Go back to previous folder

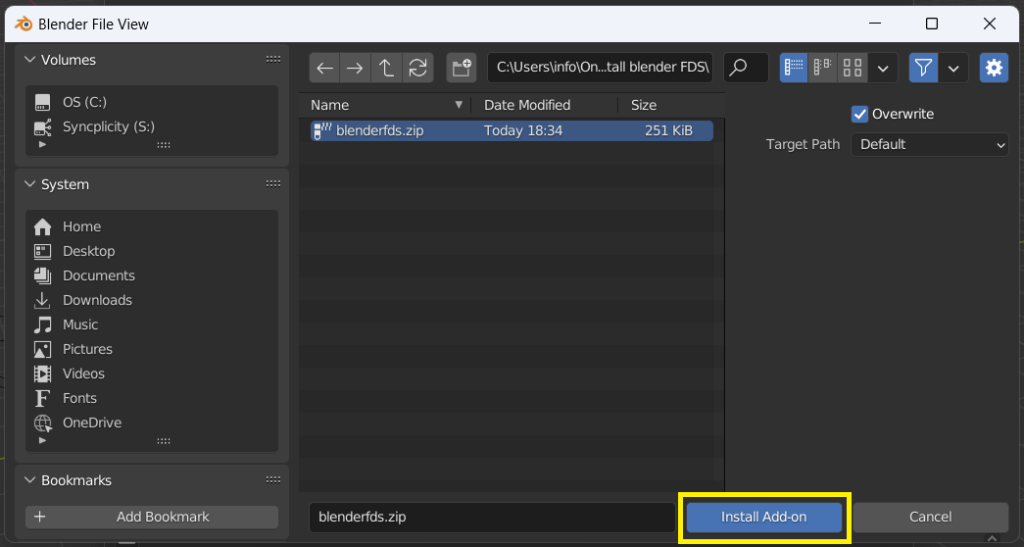(x=325, y=68)
